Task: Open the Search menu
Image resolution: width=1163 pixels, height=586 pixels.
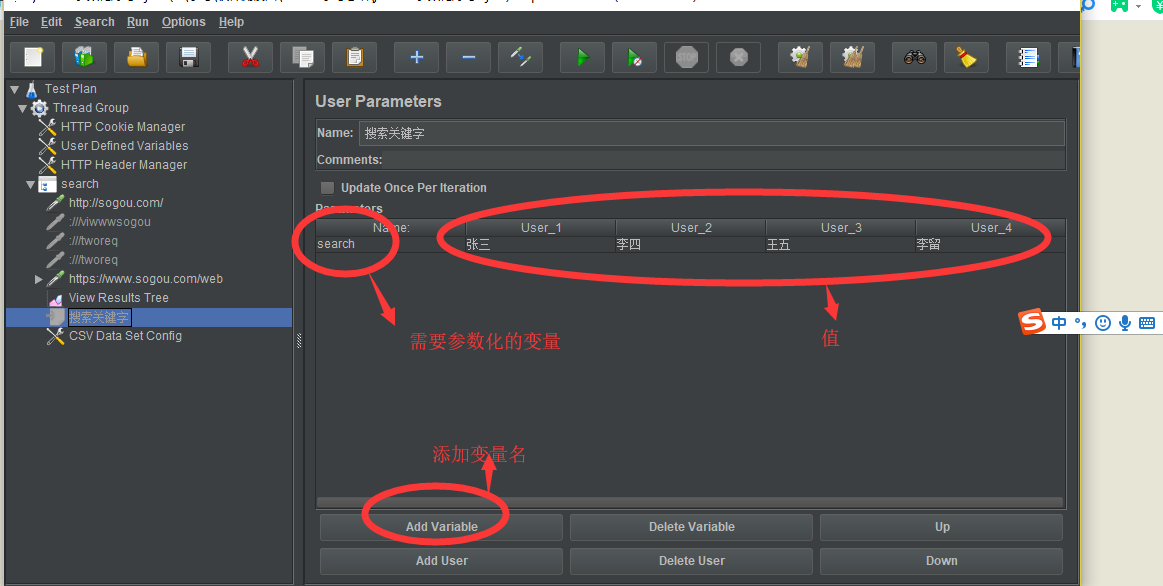Action: tap(94, 22)
